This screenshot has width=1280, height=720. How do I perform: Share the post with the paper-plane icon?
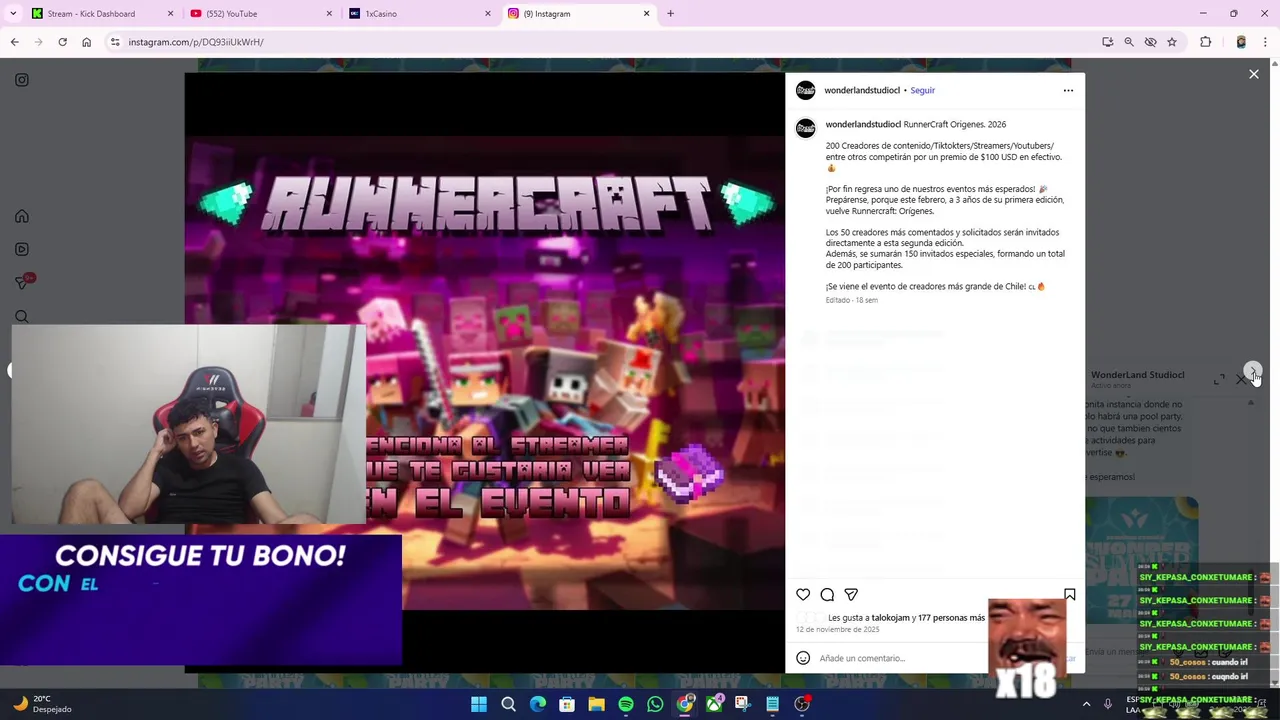(851, 595)
